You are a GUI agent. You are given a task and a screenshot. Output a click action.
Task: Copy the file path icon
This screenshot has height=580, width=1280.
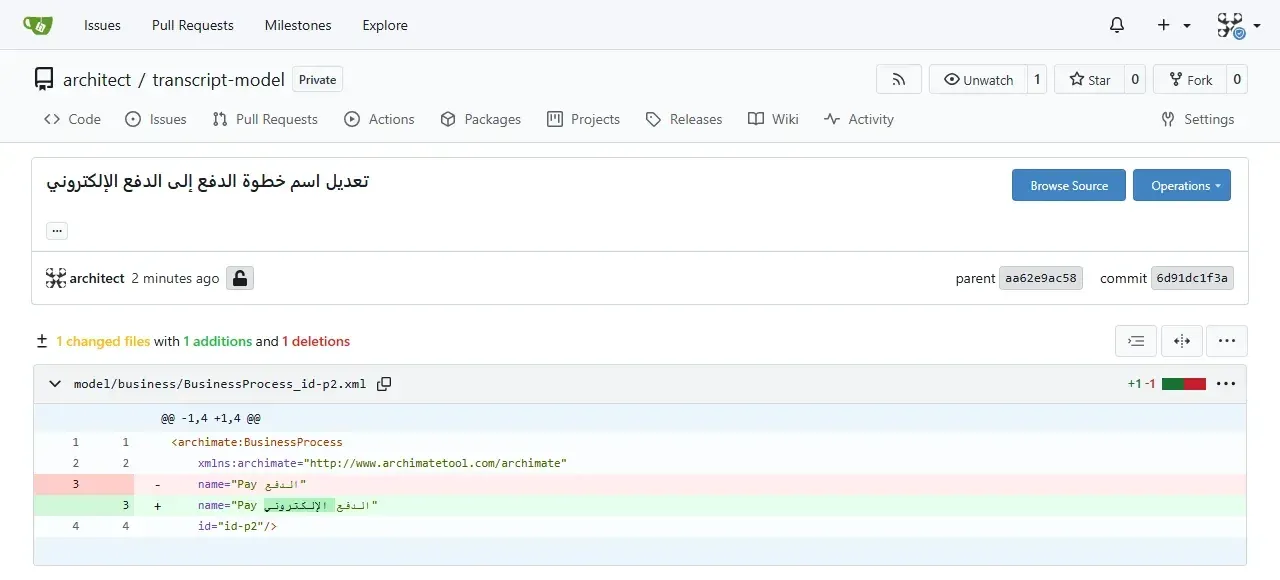[384, 384]
